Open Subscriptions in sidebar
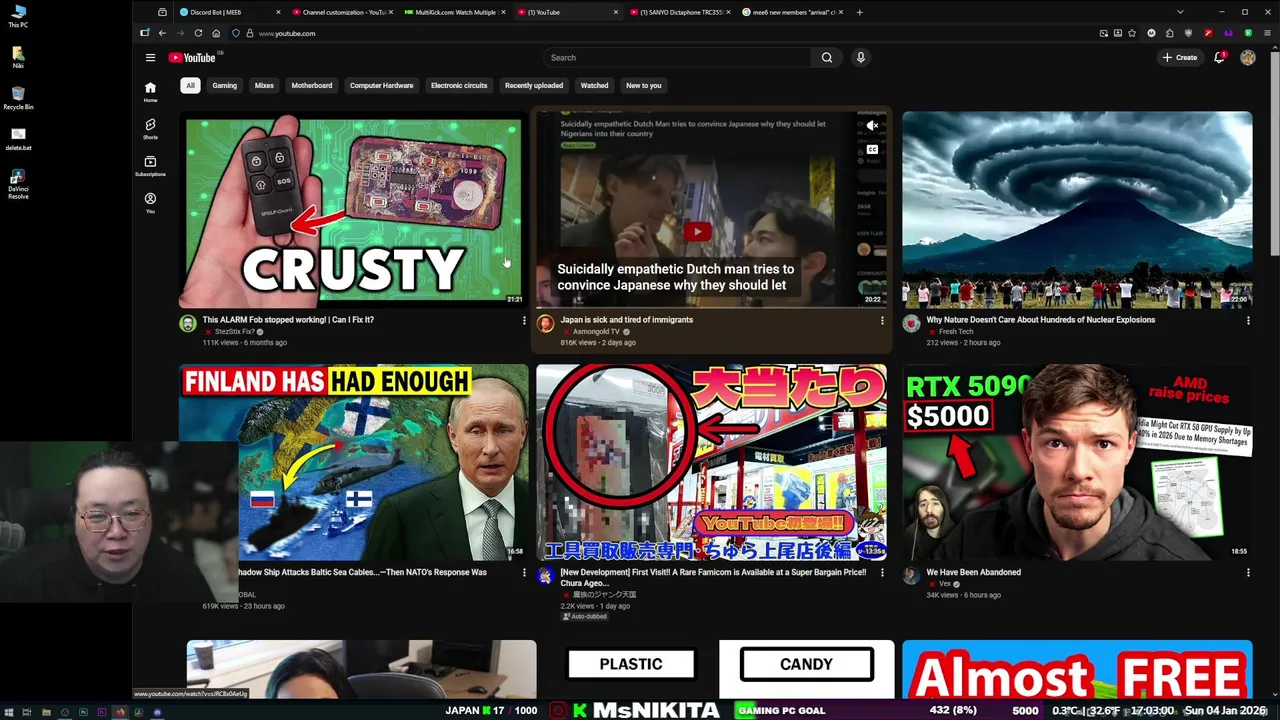The height and width of the screenshot is (720, 1280). pos(150,166)
